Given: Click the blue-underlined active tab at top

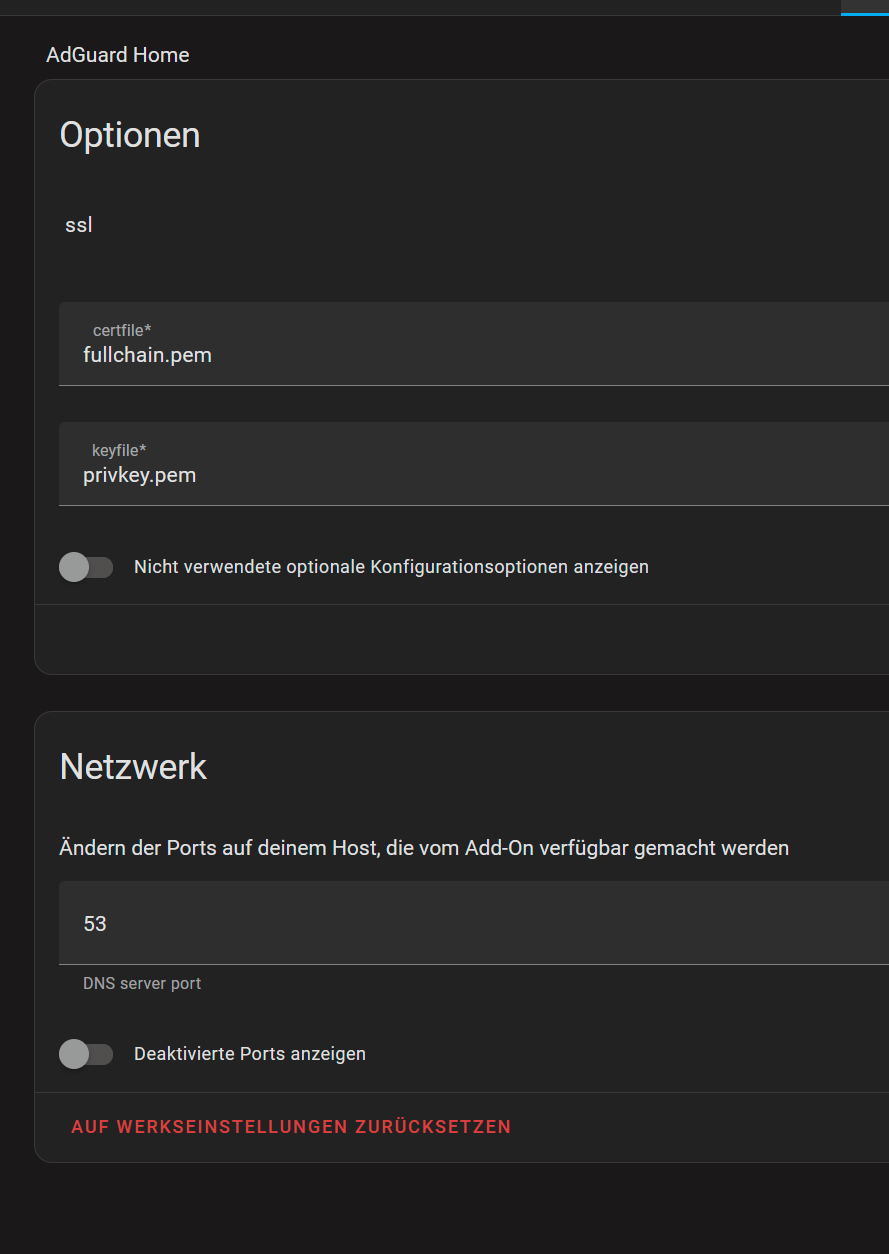Looking at the screenshot, I should (x=865, y=7).
